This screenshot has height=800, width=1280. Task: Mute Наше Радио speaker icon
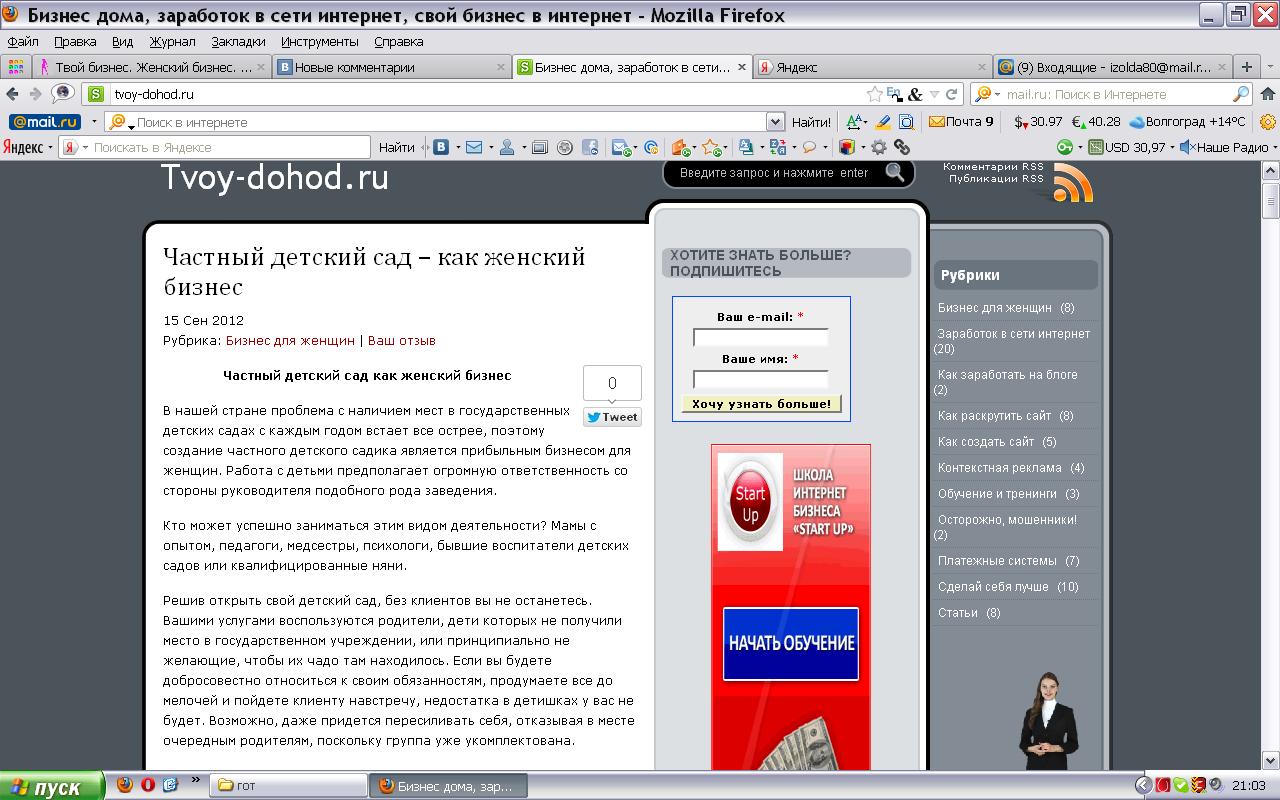coord(1187,147)
